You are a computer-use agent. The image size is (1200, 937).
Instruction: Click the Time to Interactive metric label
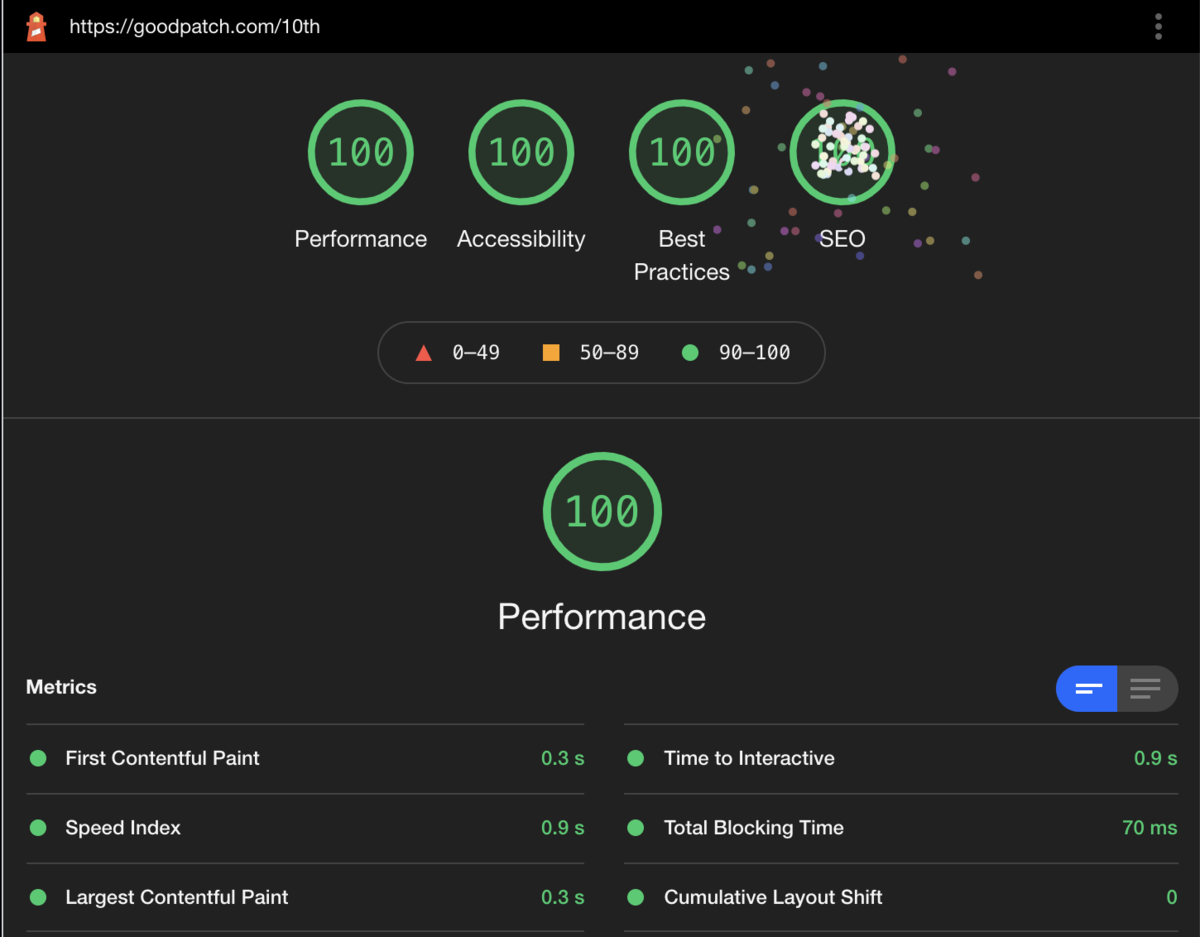tap(749, 758)
